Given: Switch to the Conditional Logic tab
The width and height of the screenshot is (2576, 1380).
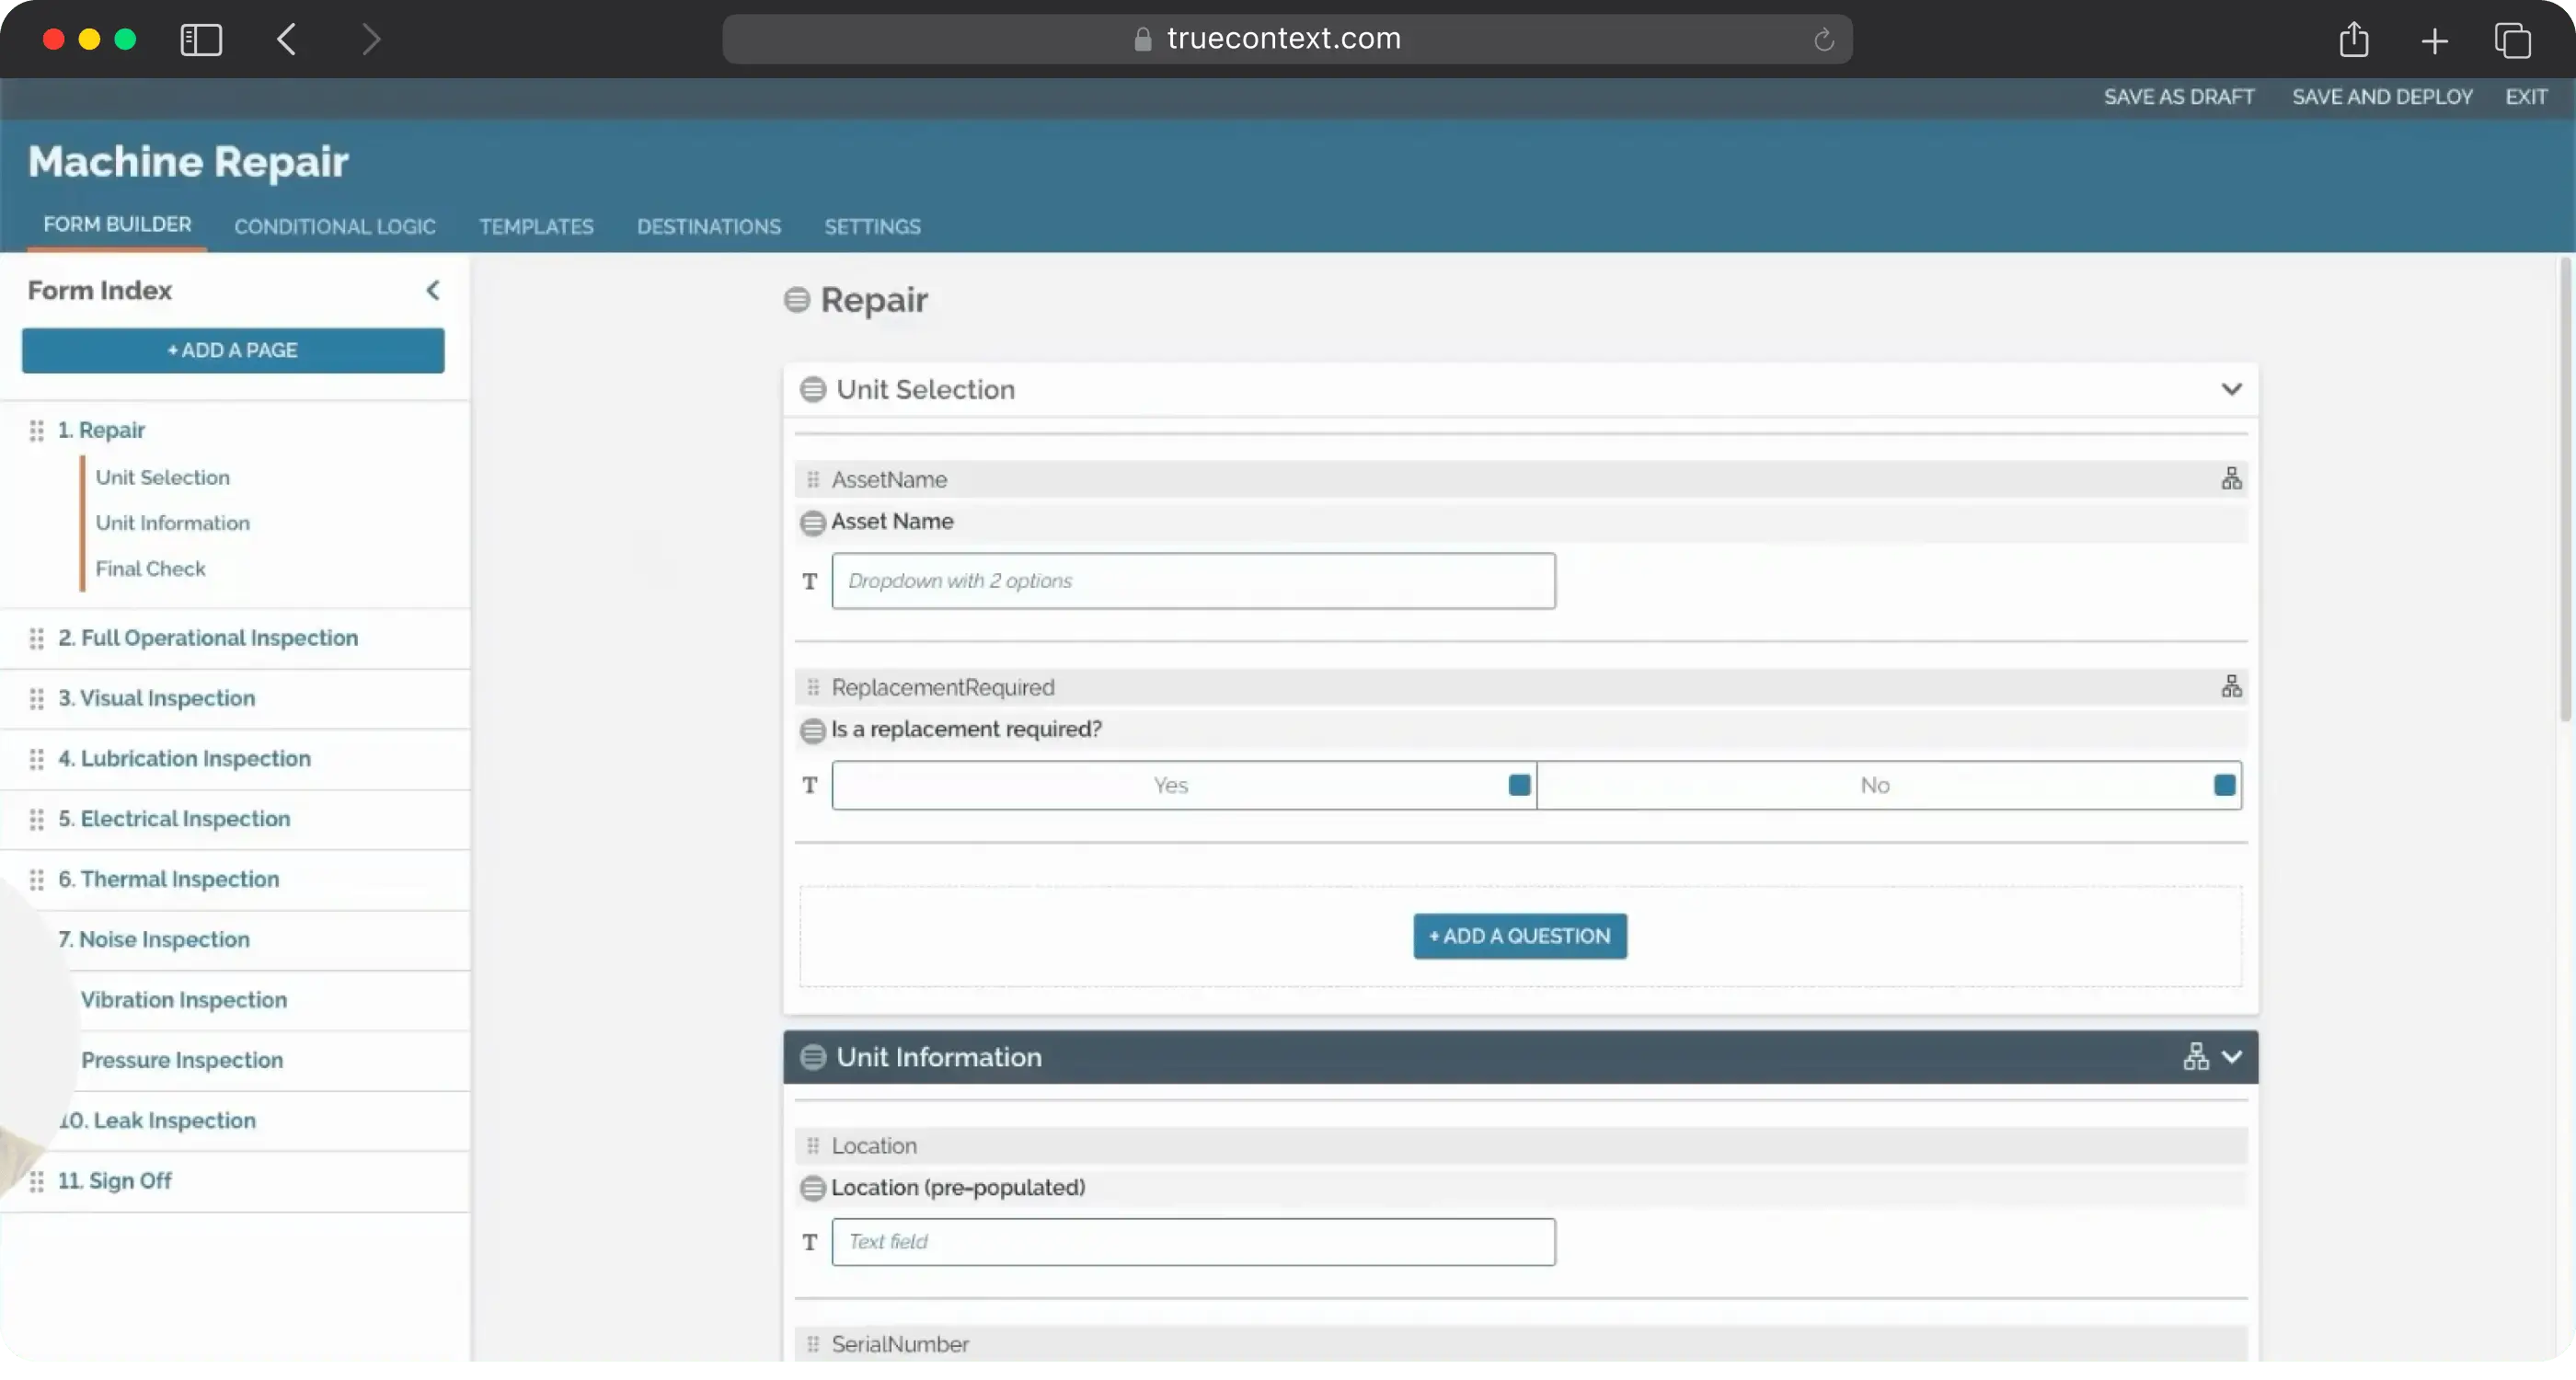Looking at the screenshot, I should [x=335, y=227].
